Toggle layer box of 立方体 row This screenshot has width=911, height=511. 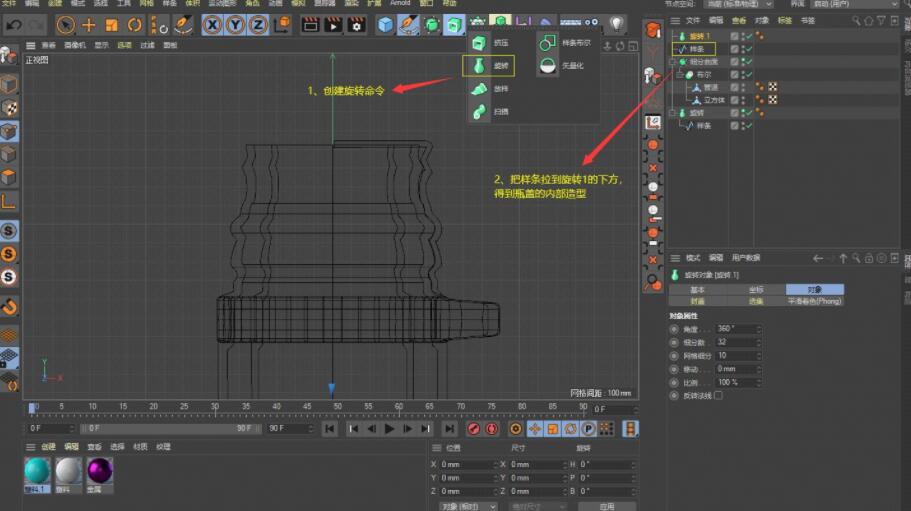[x=734, y=100]
